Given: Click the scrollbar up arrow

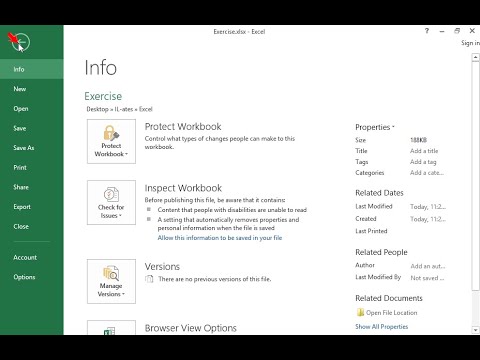Looking at the screenshot, I should (x=476, y=57).
